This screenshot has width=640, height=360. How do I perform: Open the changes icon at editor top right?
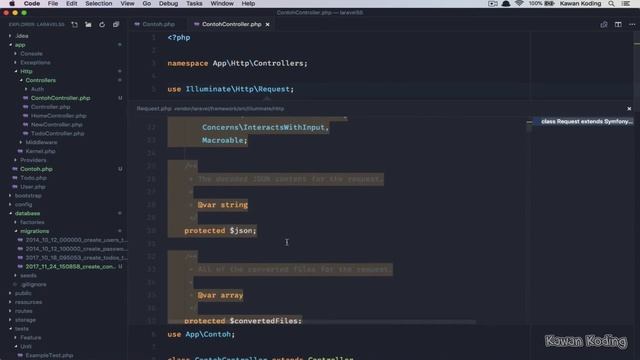click(604, 24)
